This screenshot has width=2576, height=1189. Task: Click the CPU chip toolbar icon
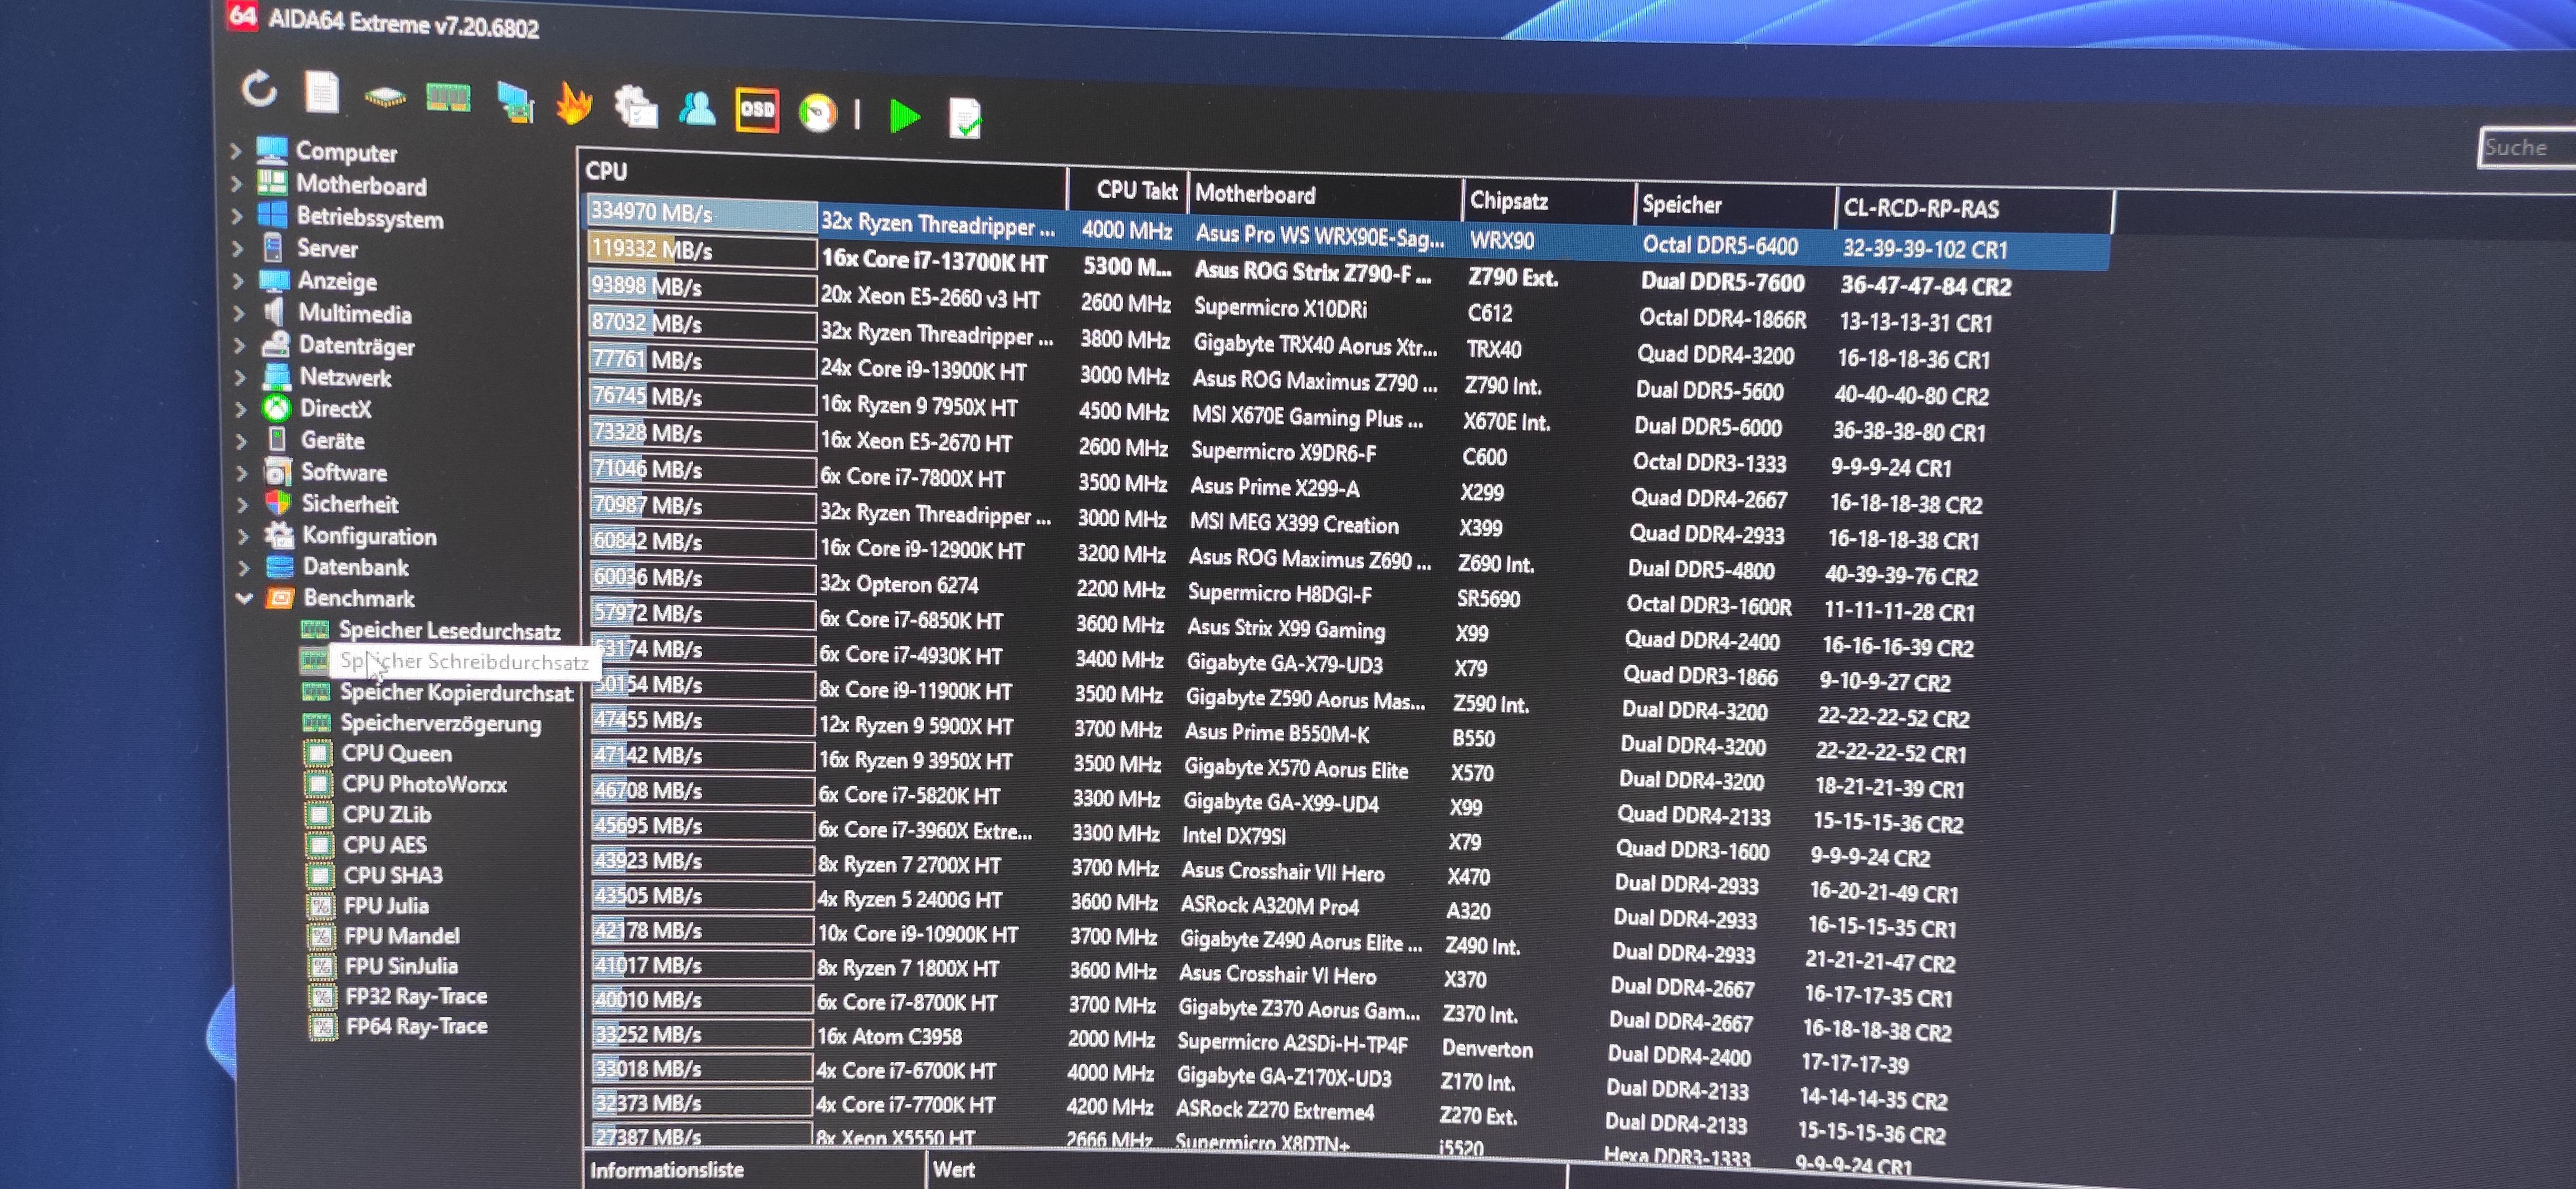pos(385,97)
